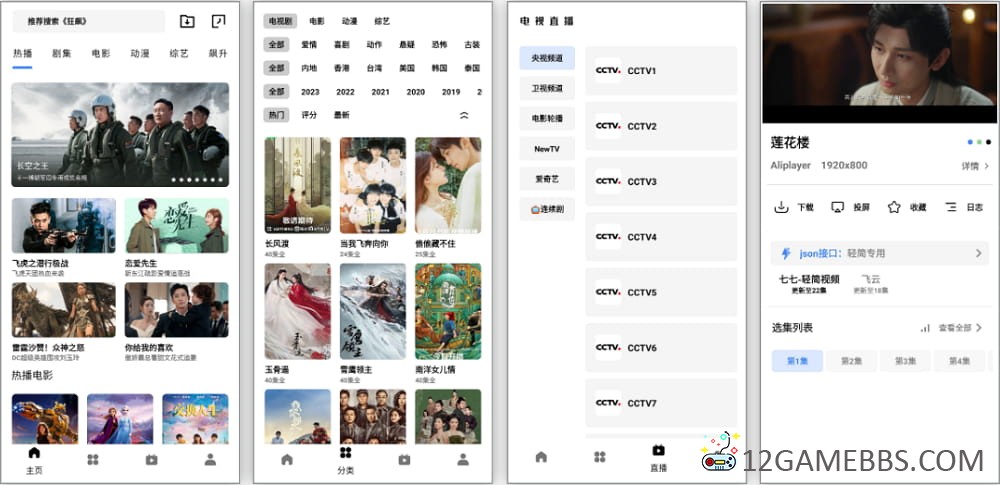Open CCTV5 channel row
The width and height of the screenshot is (1000, 485).
coord(661,292)
